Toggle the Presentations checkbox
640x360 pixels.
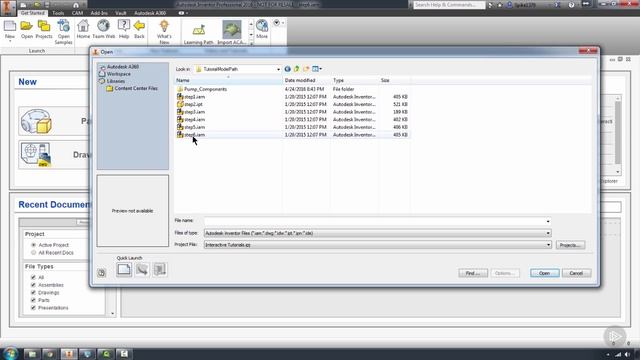[x=33, y=308]
